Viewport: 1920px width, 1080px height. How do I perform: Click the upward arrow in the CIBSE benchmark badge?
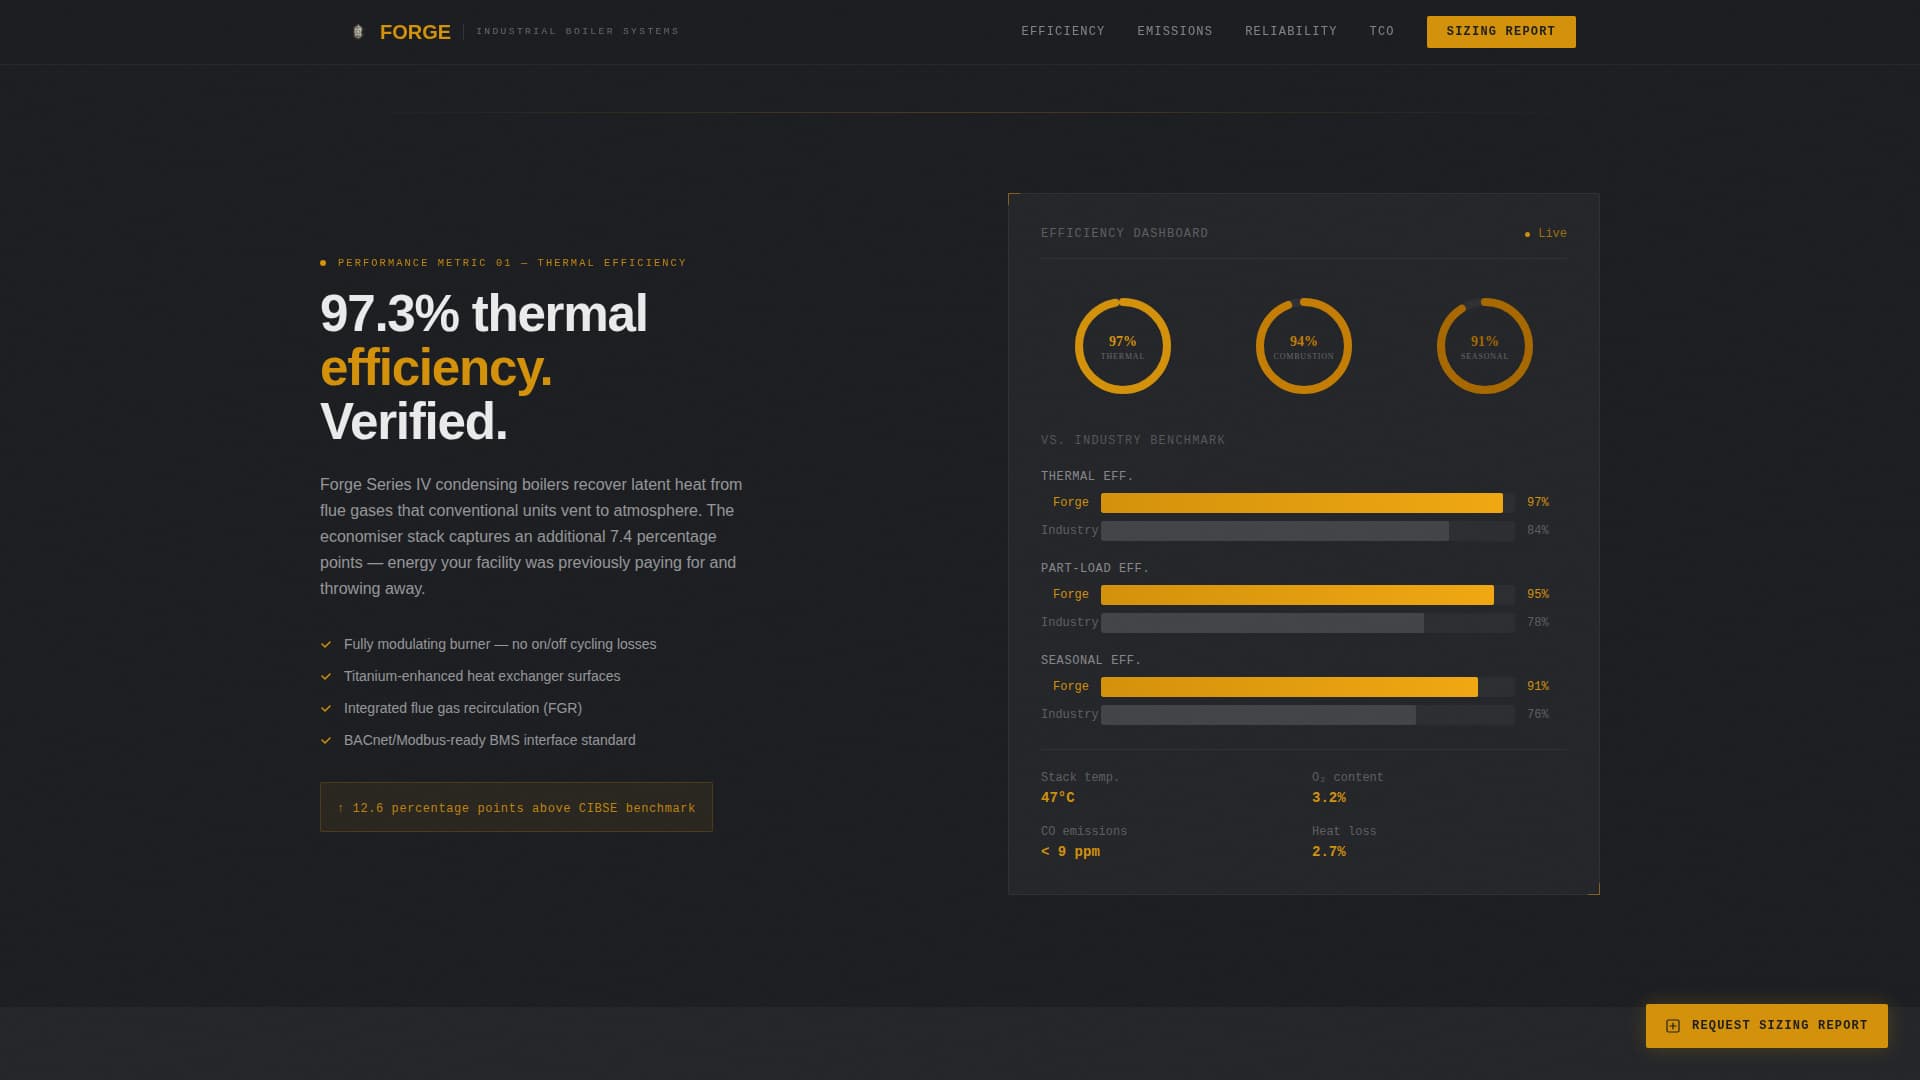point(339,807)
